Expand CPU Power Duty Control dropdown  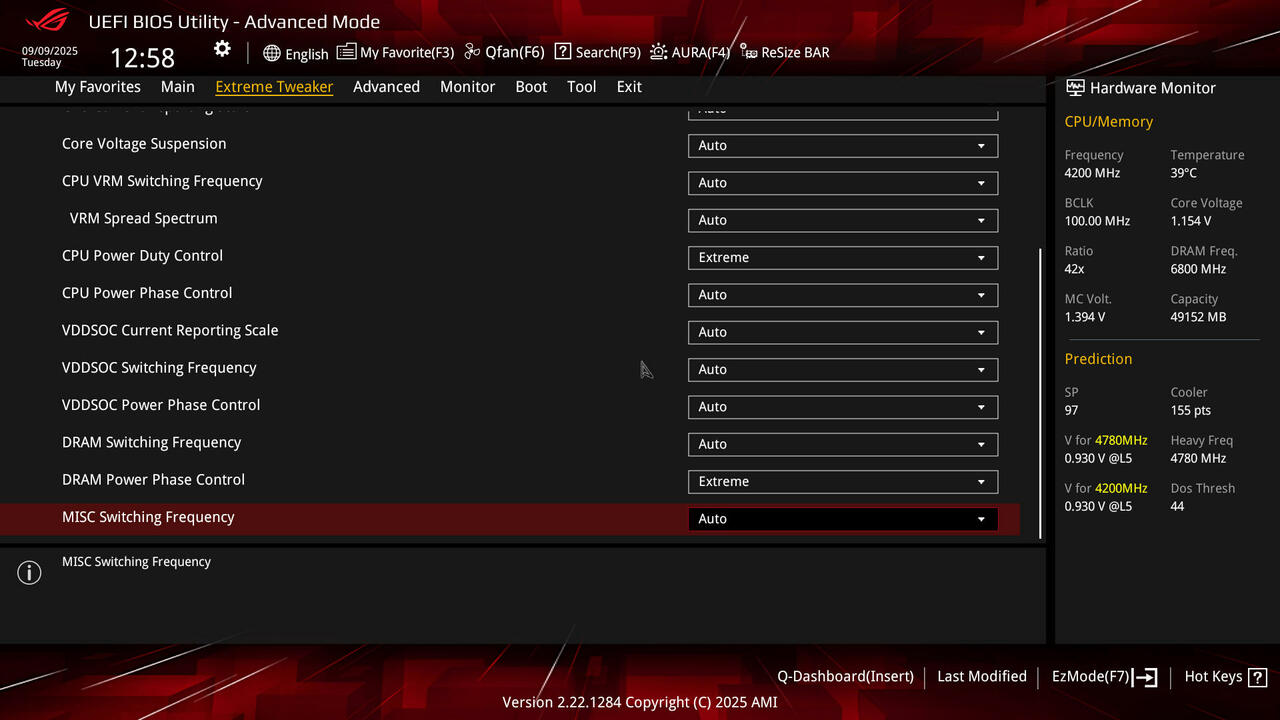843,258
